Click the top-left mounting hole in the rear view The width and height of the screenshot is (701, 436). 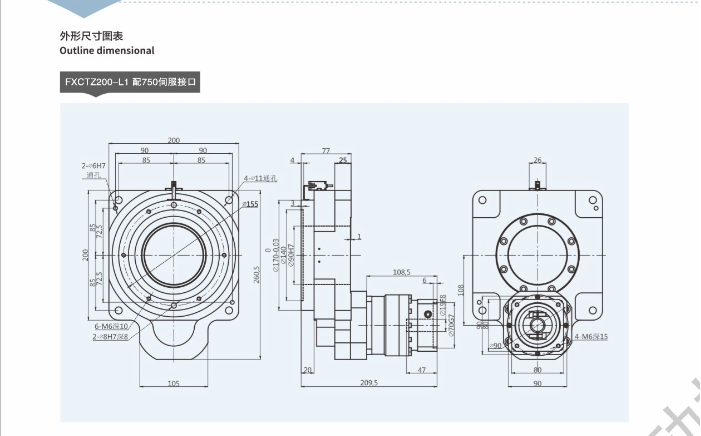tap(483, 199)
